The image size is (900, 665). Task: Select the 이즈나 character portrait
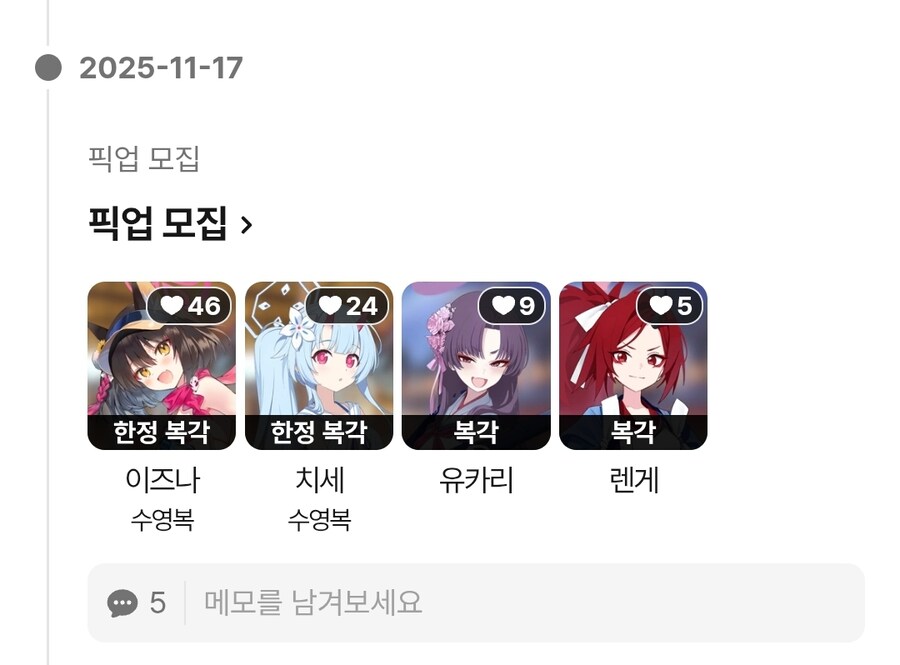tap(161, 365)
